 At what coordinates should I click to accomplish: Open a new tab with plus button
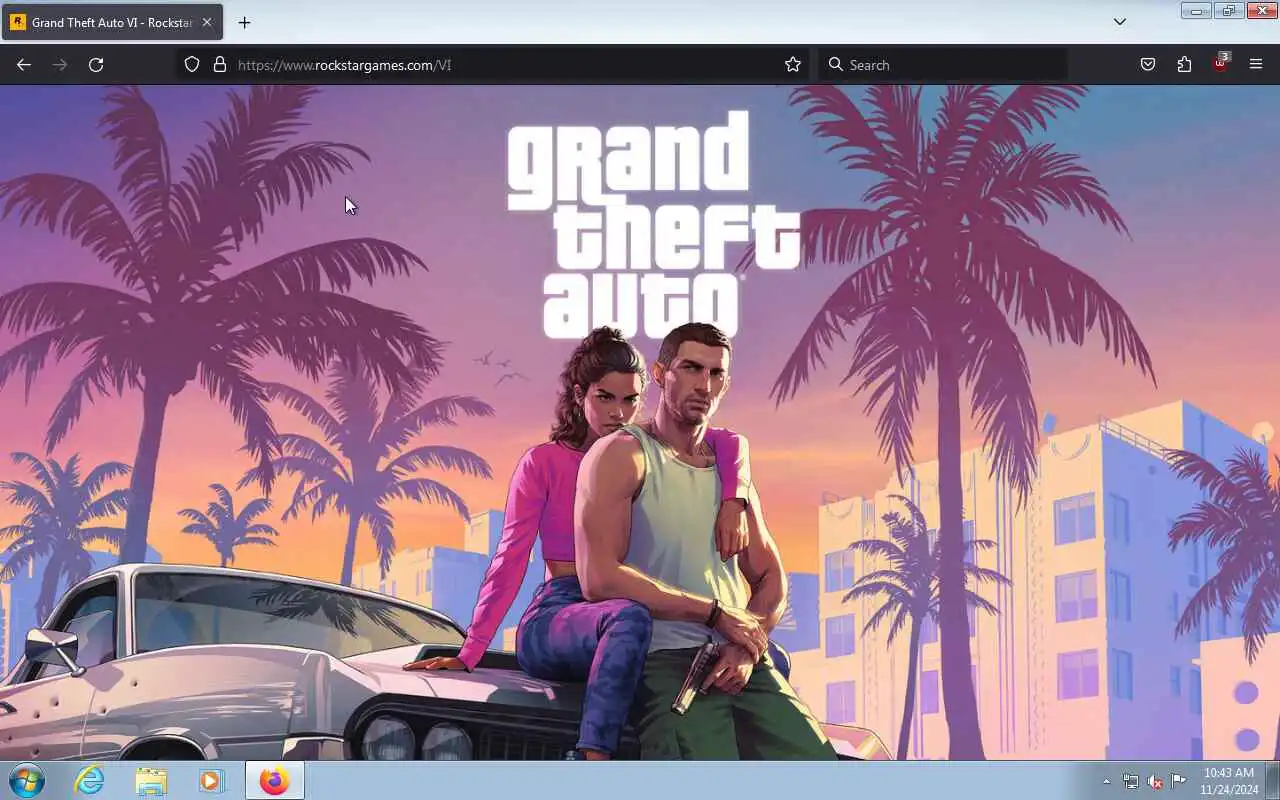pos(245,22)
